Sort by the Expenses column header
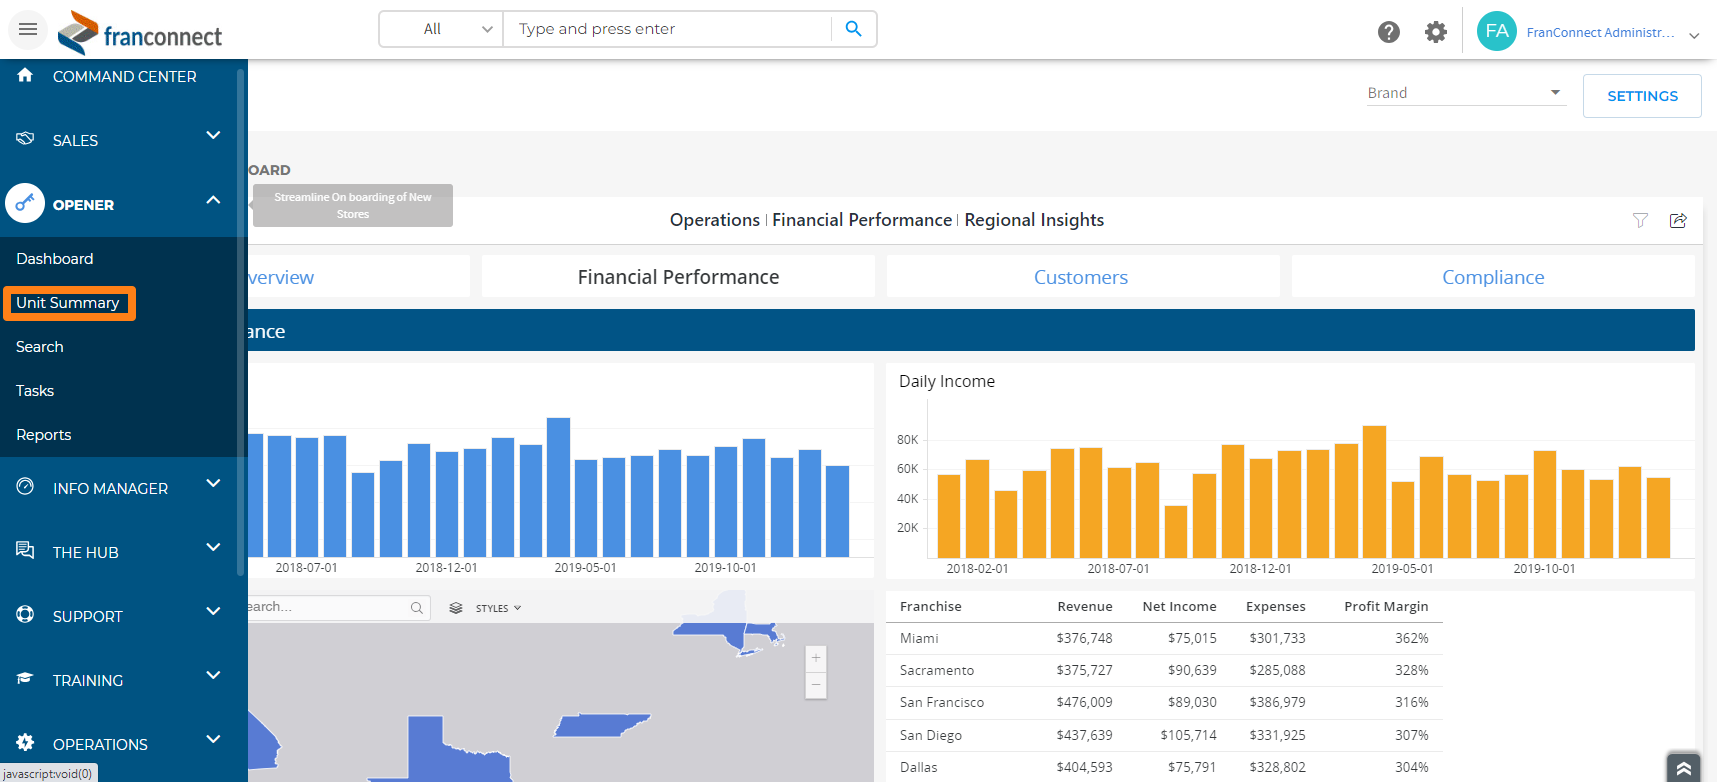Image resolution: width=1717 pixels, height=782 pixels. [x=1276, y=606]
